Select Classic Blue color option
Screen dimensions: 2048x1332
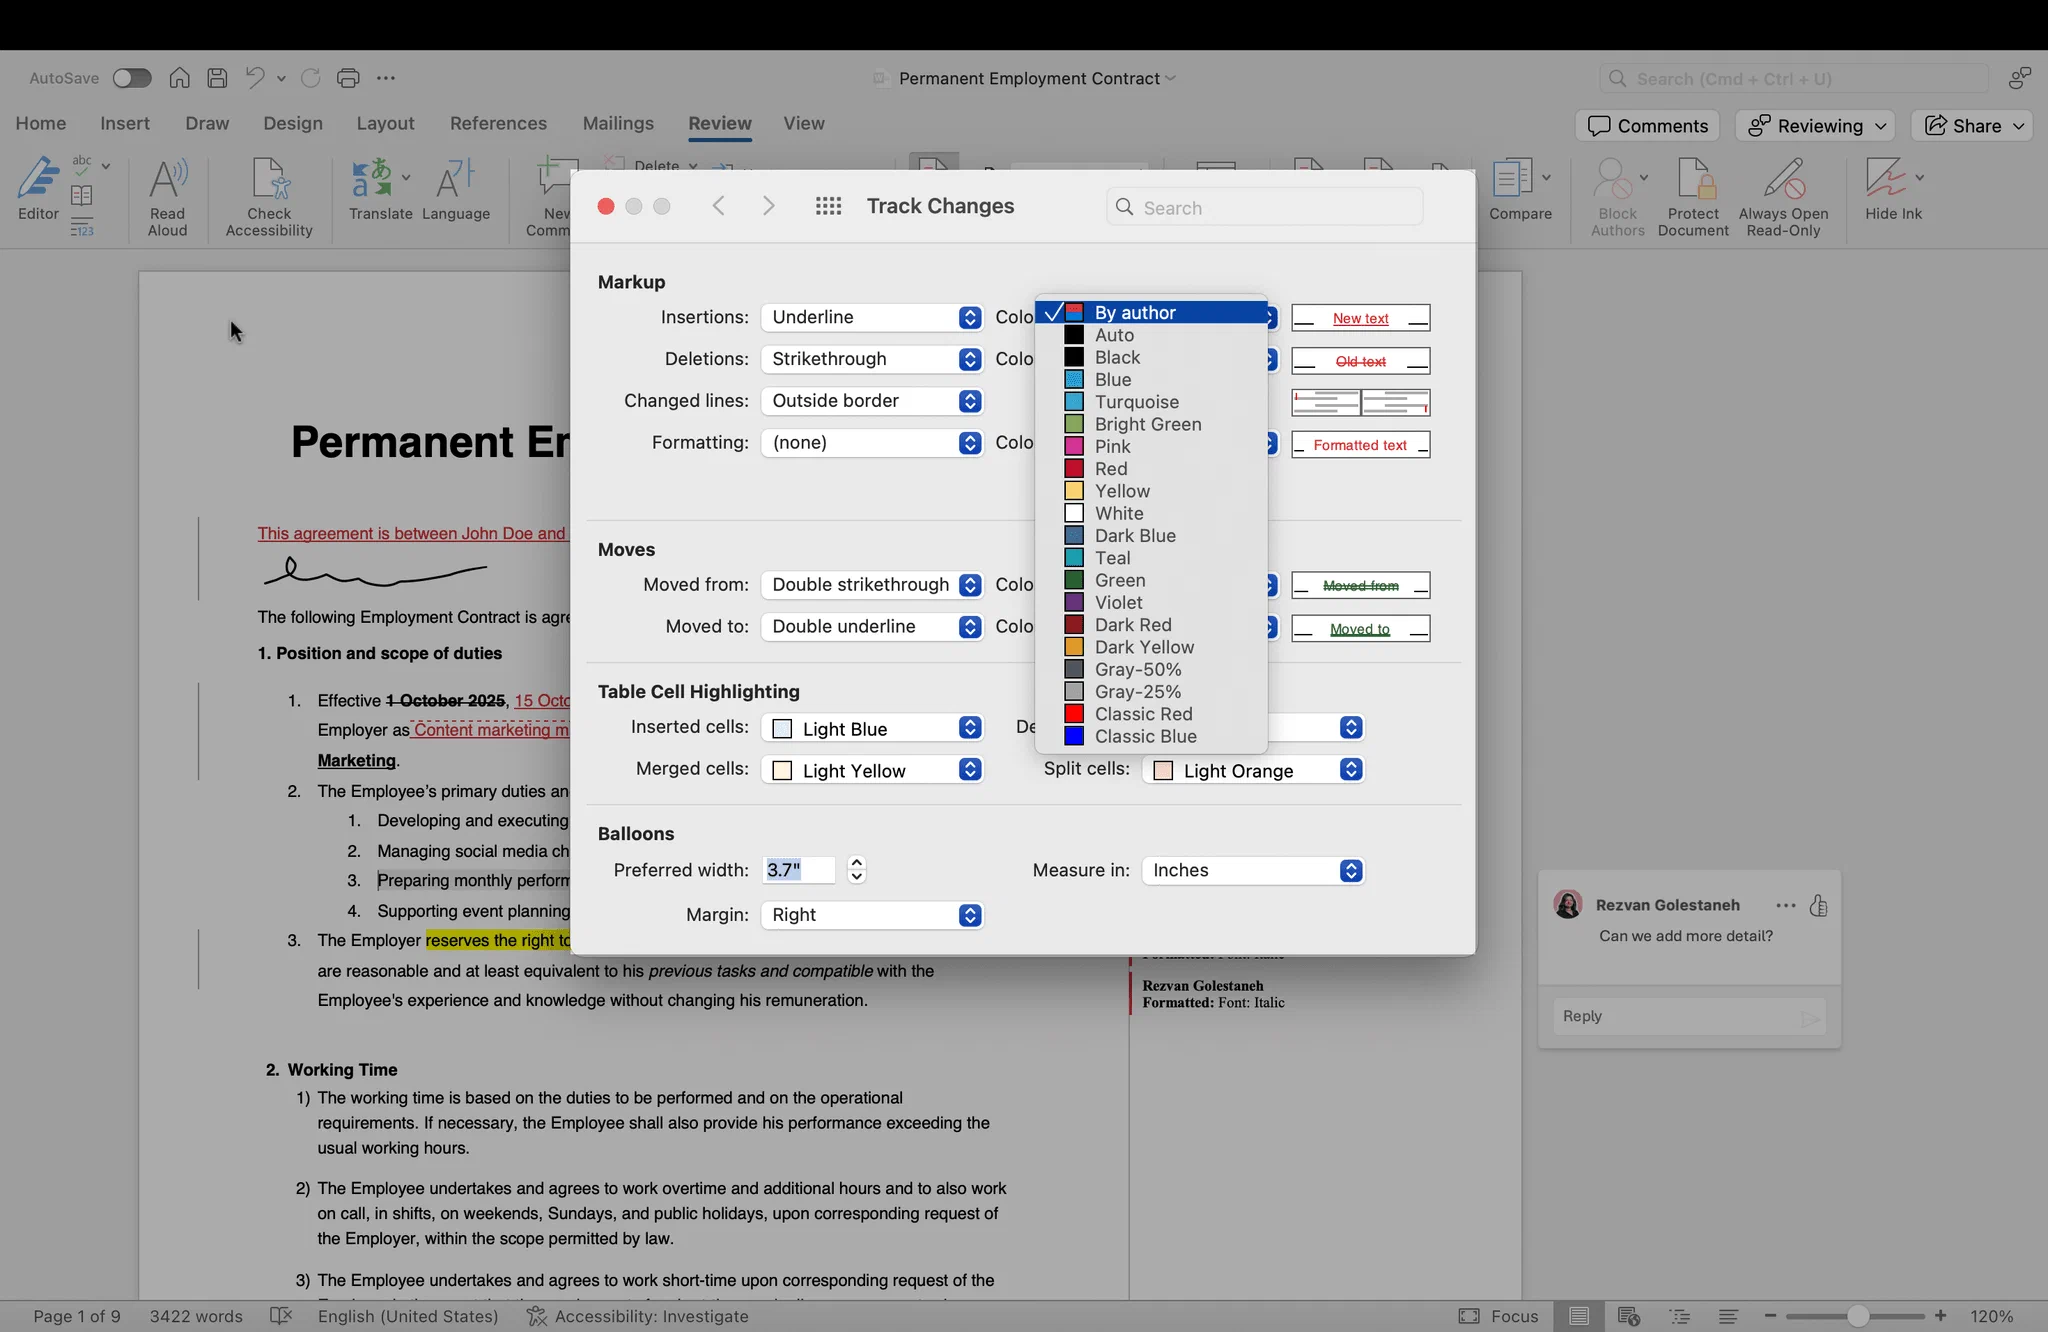click(x=1151, y=737)
